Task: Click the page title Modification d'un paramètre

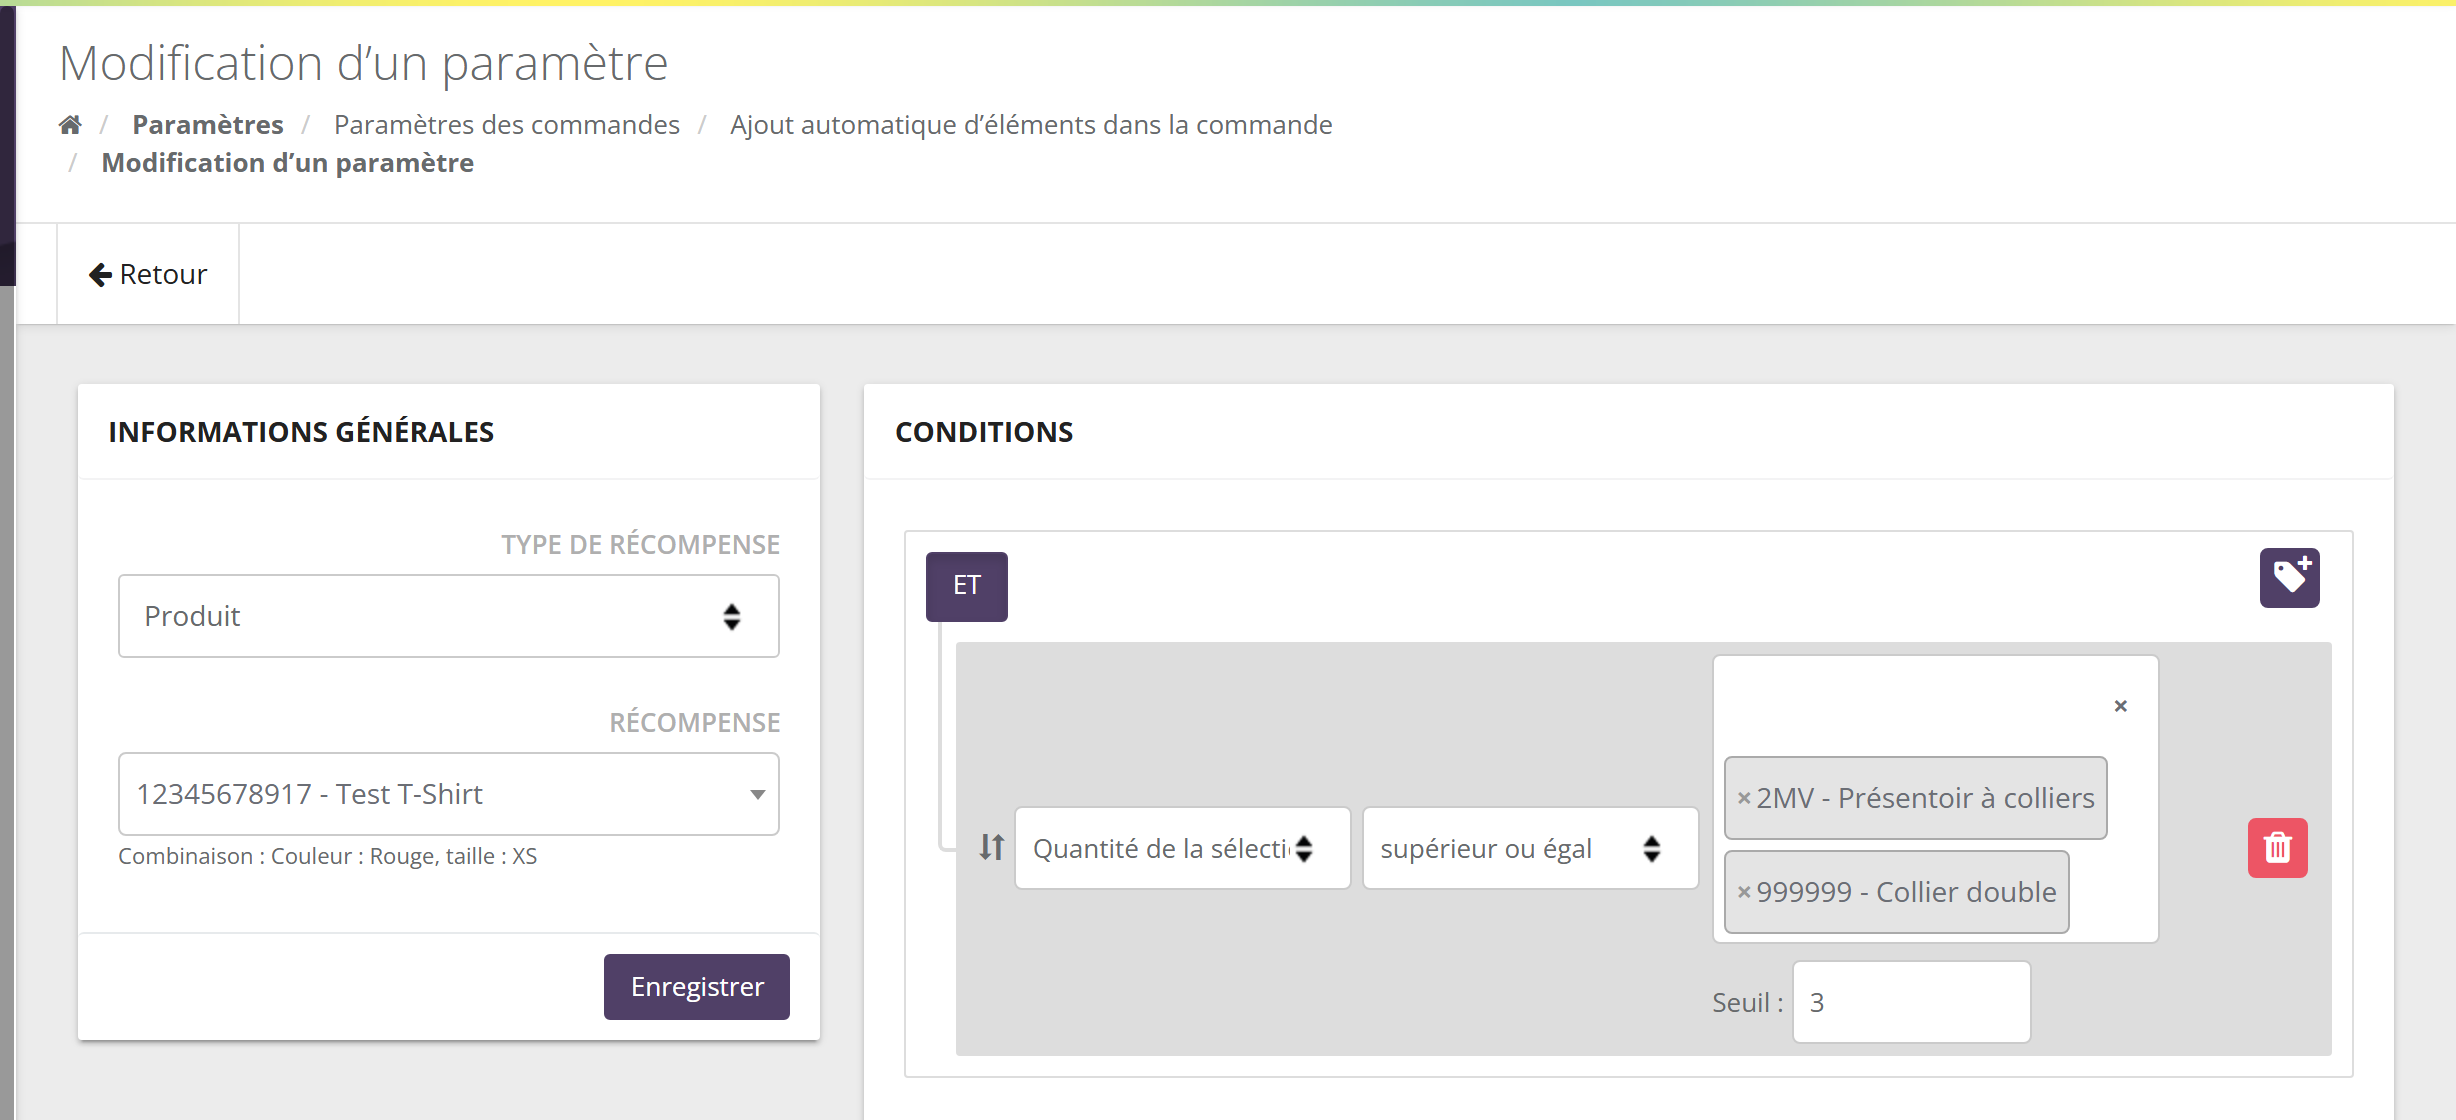Action: 364,63
